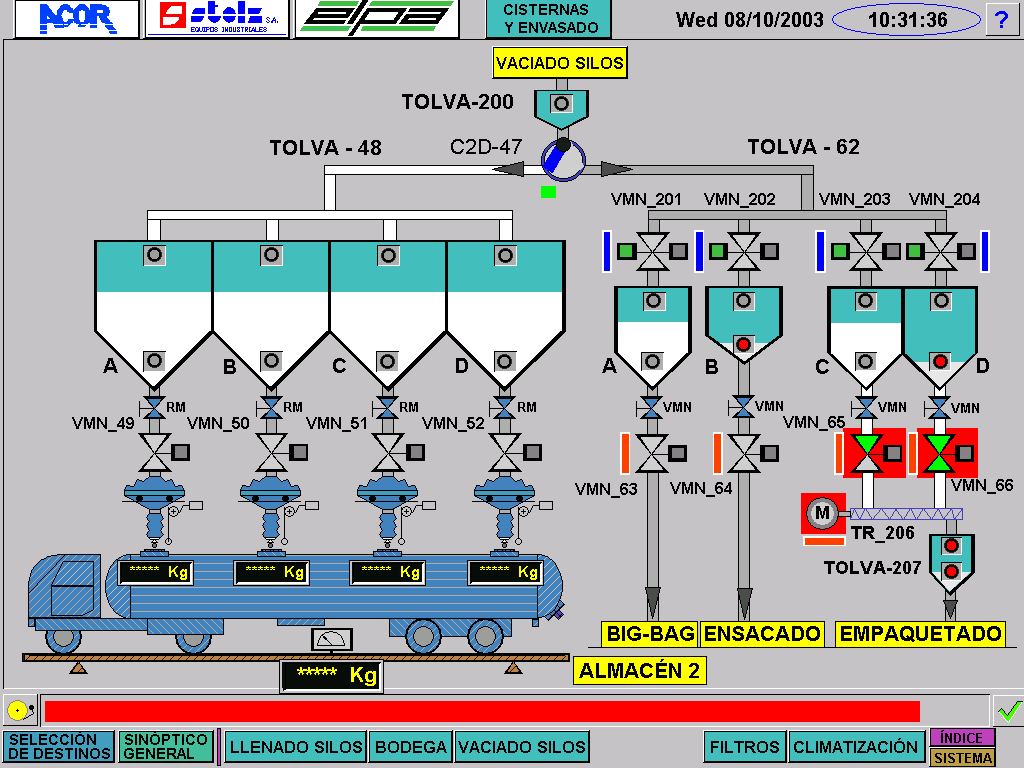The image size is (1024, 768).
Task: Toggle TOLVA-200 hopper level sensor
Action: tap(562, 104)
